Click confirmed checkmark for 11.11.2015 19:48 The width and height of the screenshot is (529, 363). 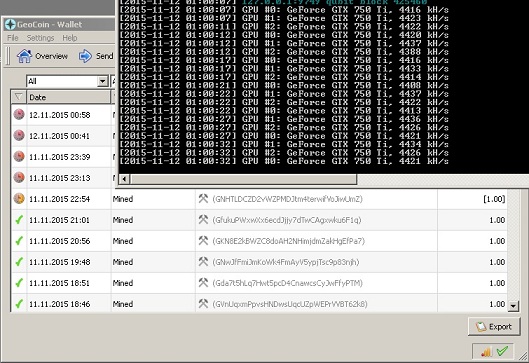[x=19, y=262]
